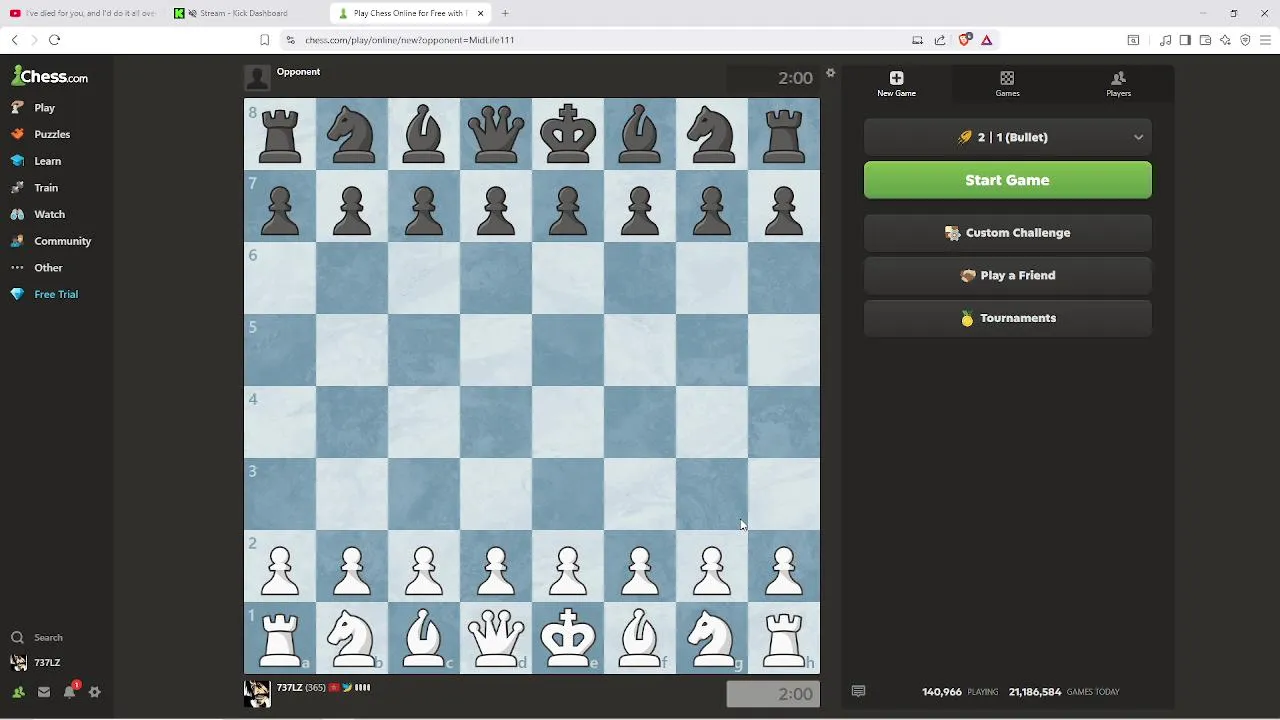The height and width of the screenshot is (720, 1280).
Task: Click the search tabs icon in toolbar
Action: tap(1133, 40)
